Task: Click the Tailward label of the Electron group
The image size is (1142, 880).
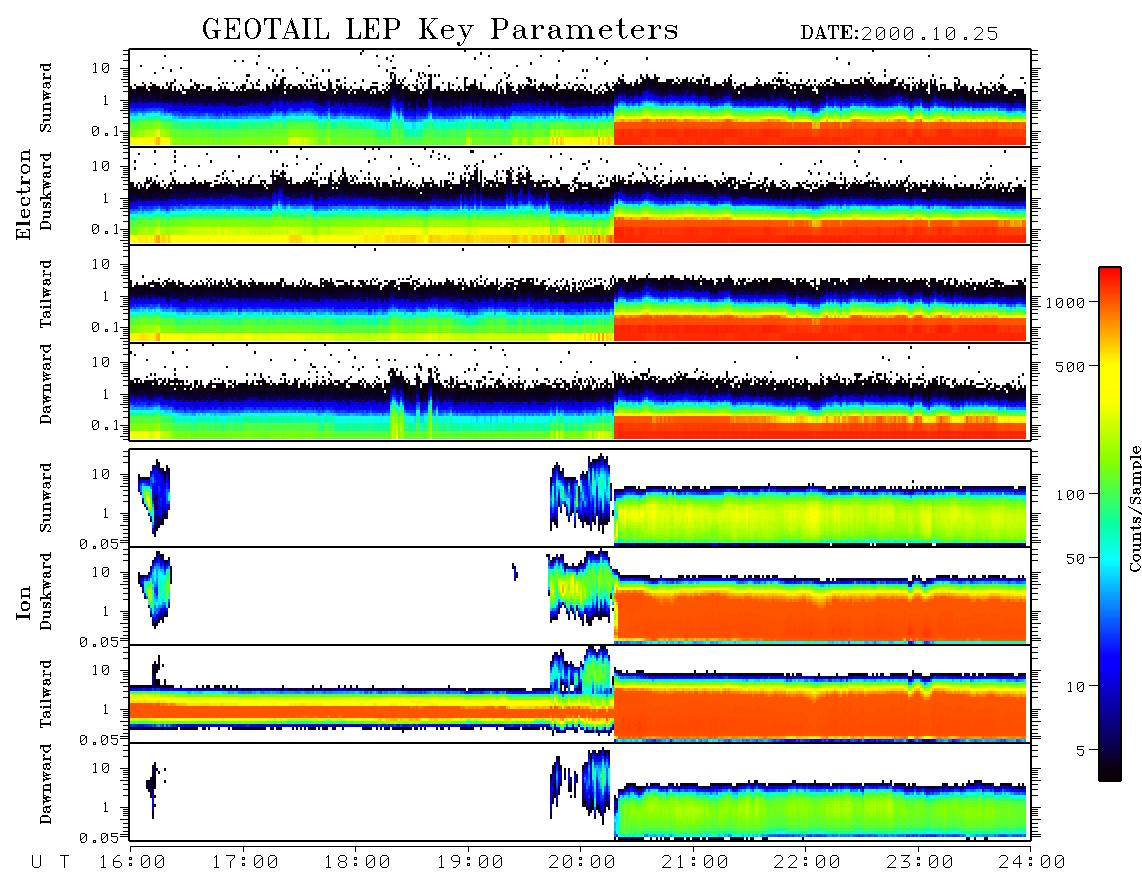Action: click(46, 294)
